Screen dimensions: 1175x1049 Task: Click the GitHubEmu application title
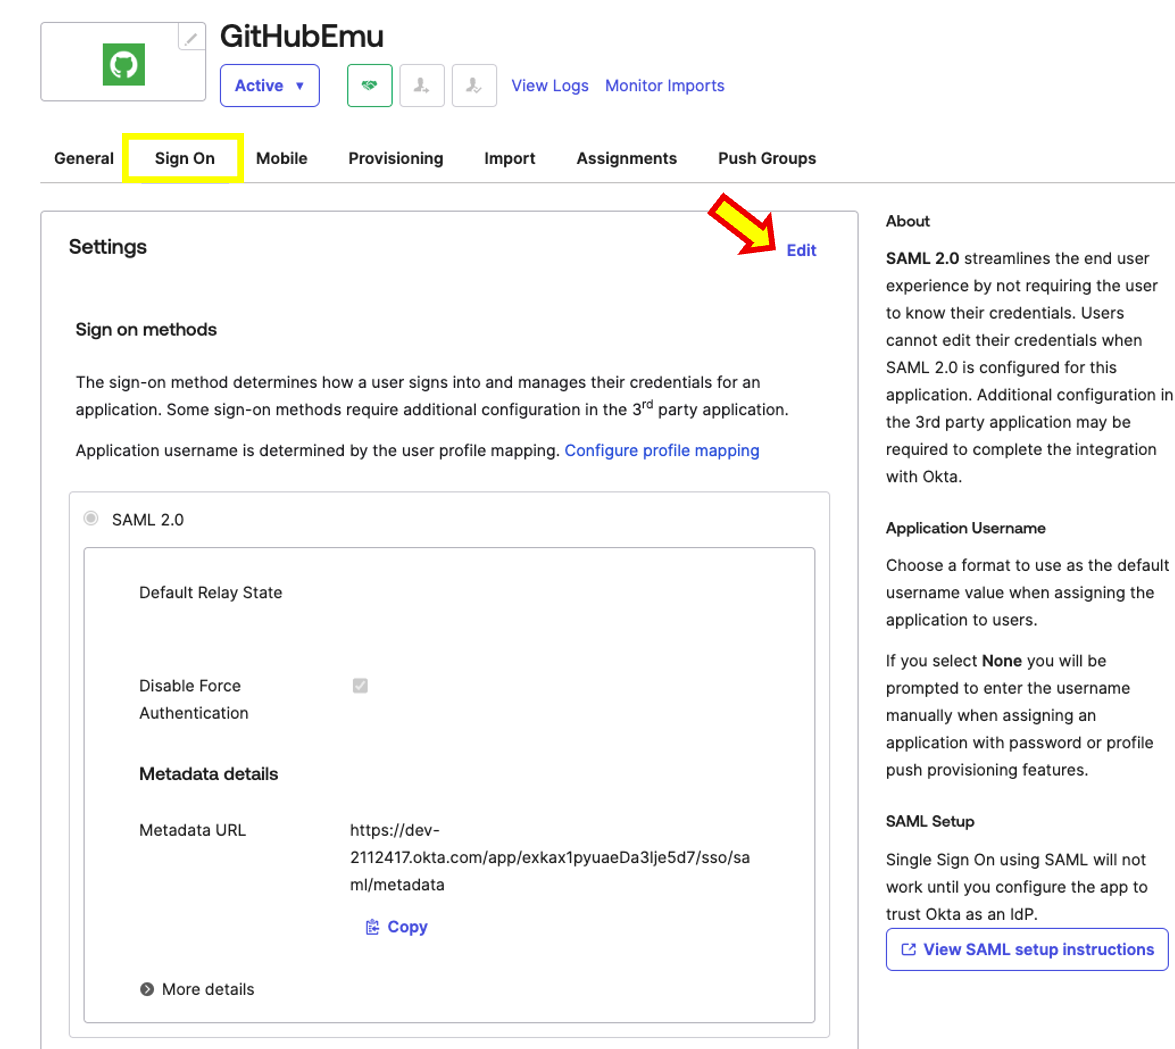click(x=301, y=36)
